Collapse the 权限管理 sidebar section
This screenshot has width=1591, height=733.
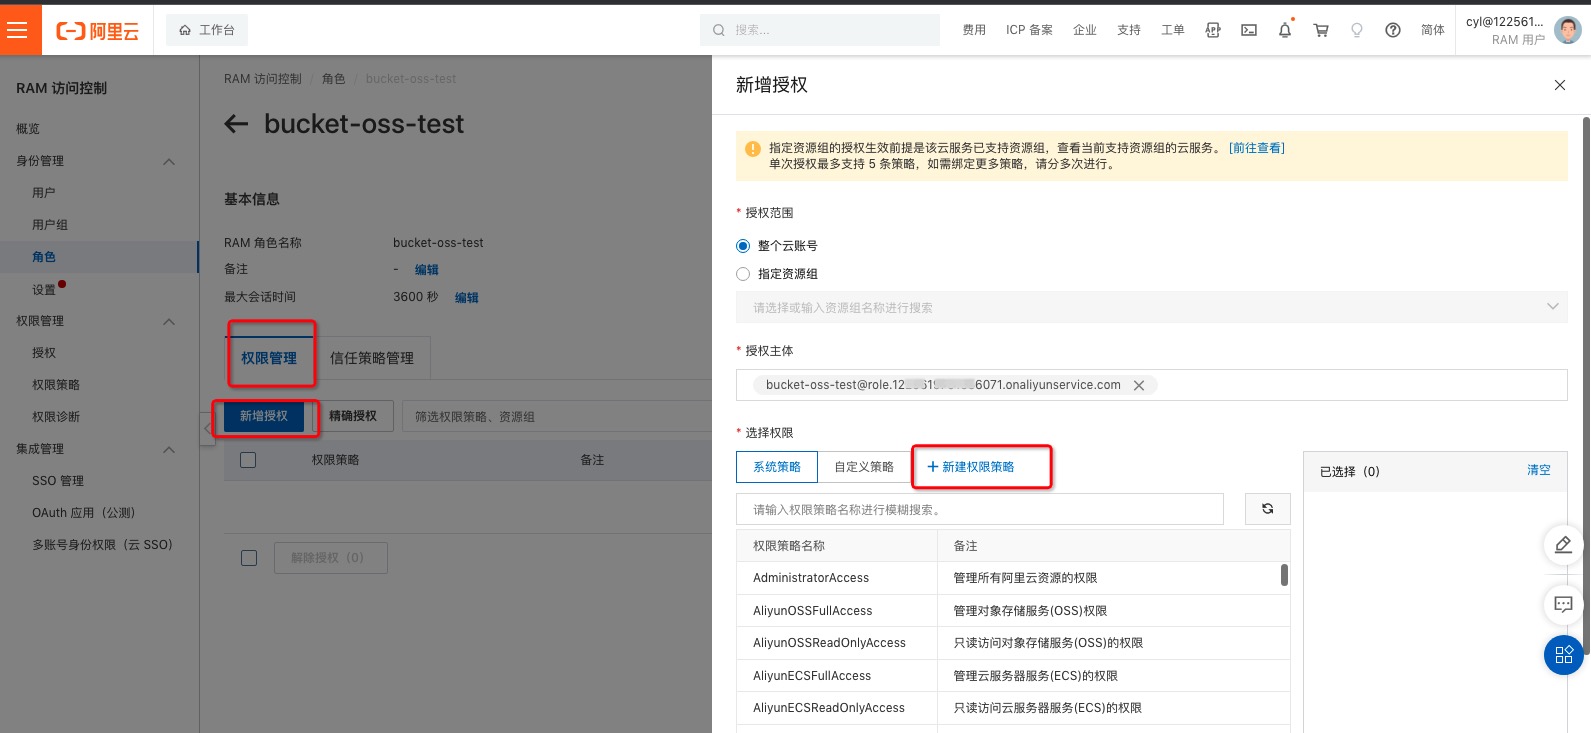click(x=169, y=321)
